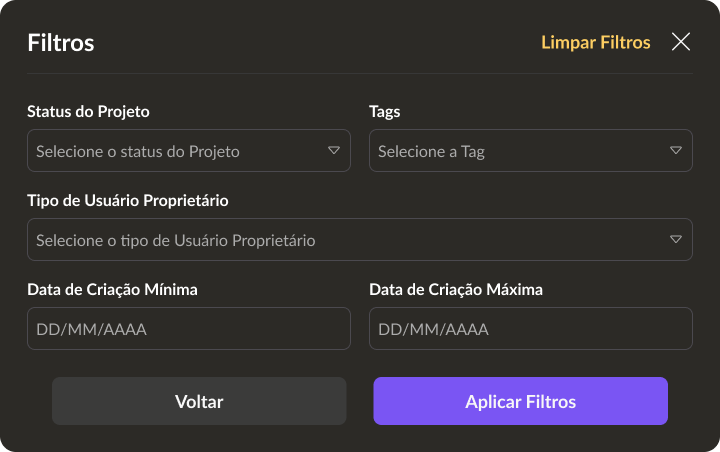
Task: Focus the Data de Criação Mínima field
Action: coord(189,329)
